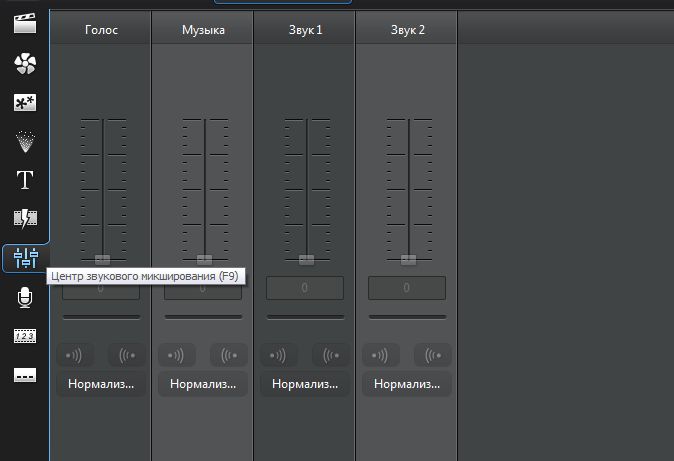Open the Transition Room icon
Viewport: 674px width, 461px height.
[x=25, y=219]
